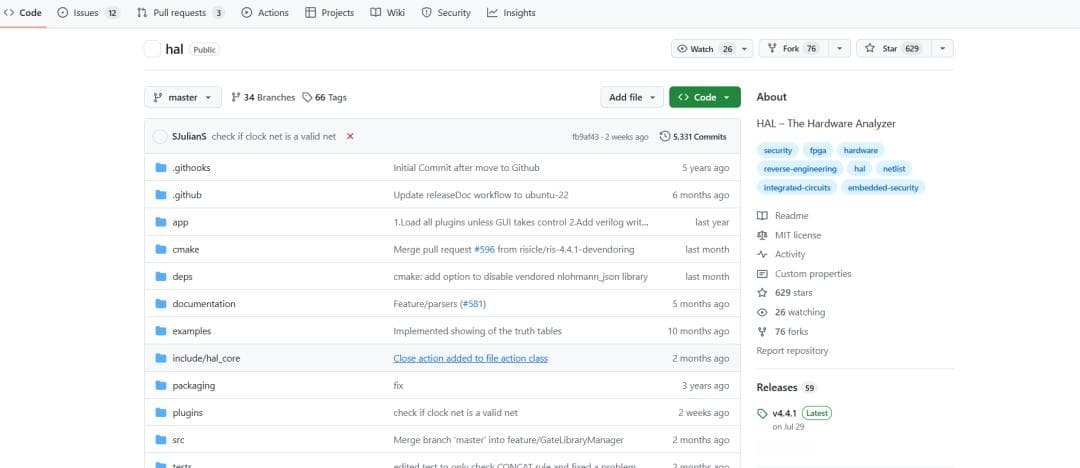Open the v4.4.1 Latest release
This screenshot has width=1080, height=468.
794,414
